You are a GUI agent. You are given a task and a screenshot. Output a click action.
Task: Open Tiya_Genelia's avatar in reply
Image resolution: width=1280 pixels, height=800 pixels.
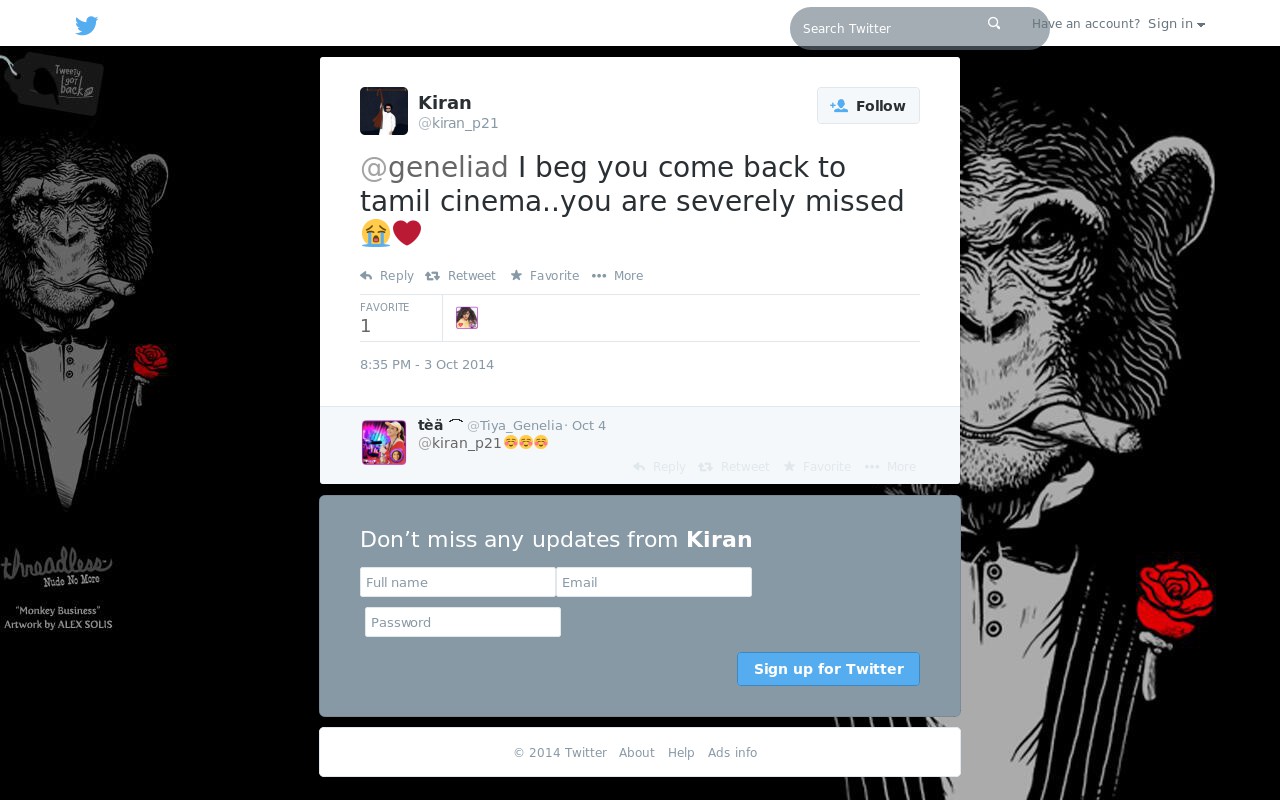(384, 443)
